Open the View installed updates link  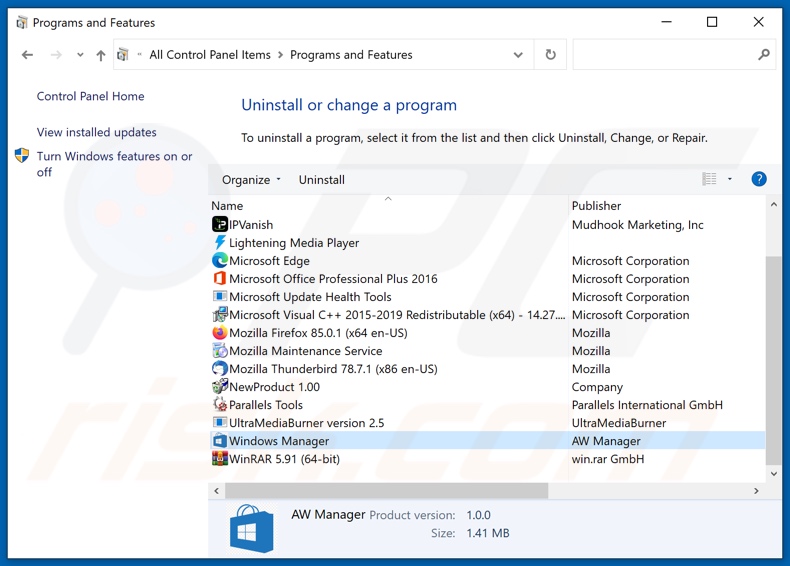click(96, 132)
